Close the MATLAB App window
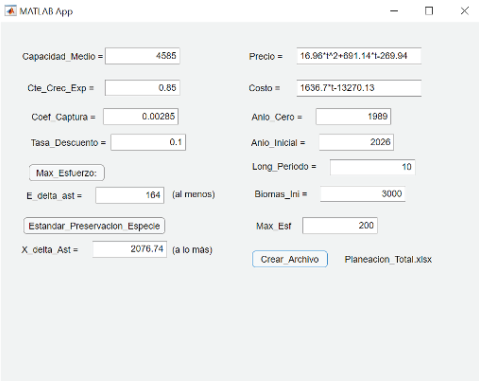Image resolution: width=479 pixels, height=381 pixels. (465, 11)
